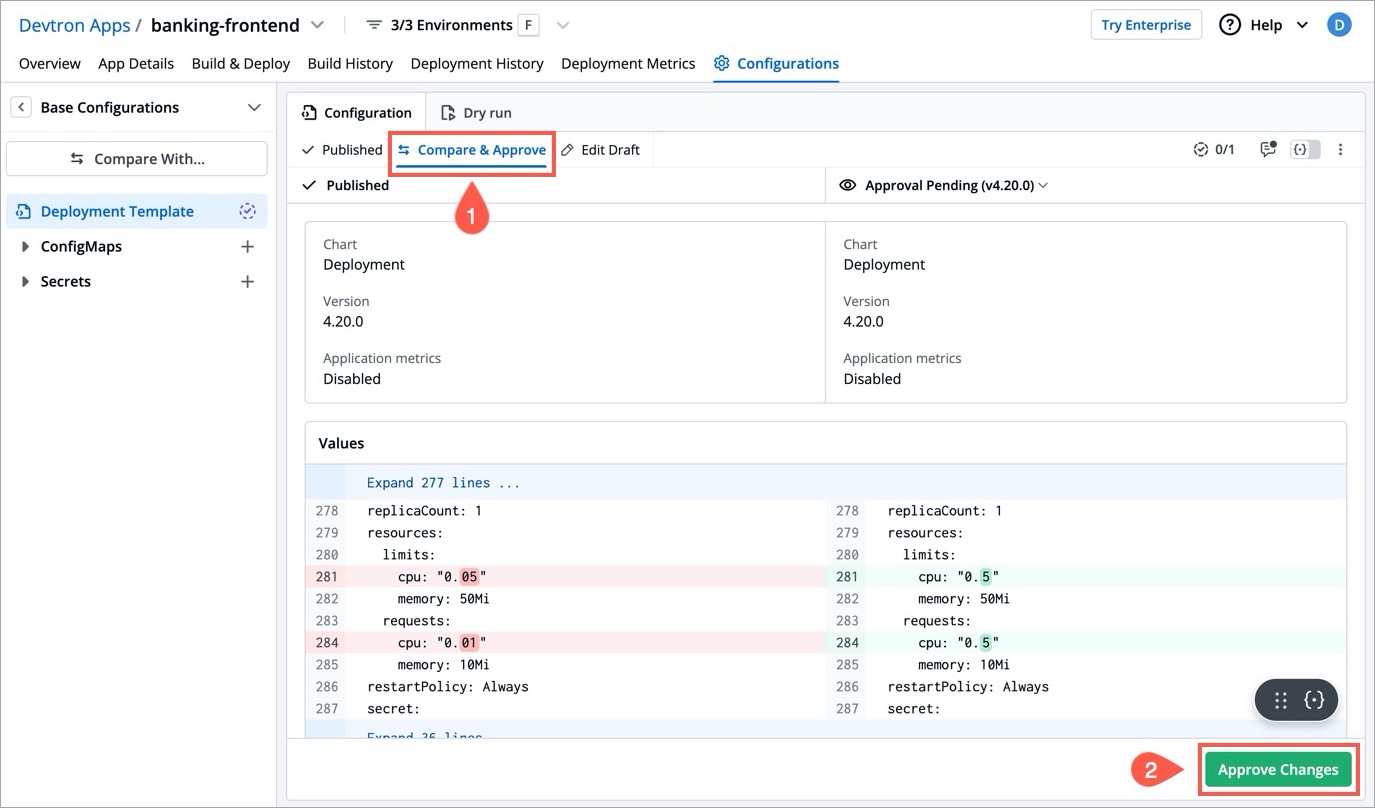Image resolution: width=1375 pixels, height=808 pixels.
Task: Open the Approval Pending version dropdown
Action: click(x=1043, y=185)
